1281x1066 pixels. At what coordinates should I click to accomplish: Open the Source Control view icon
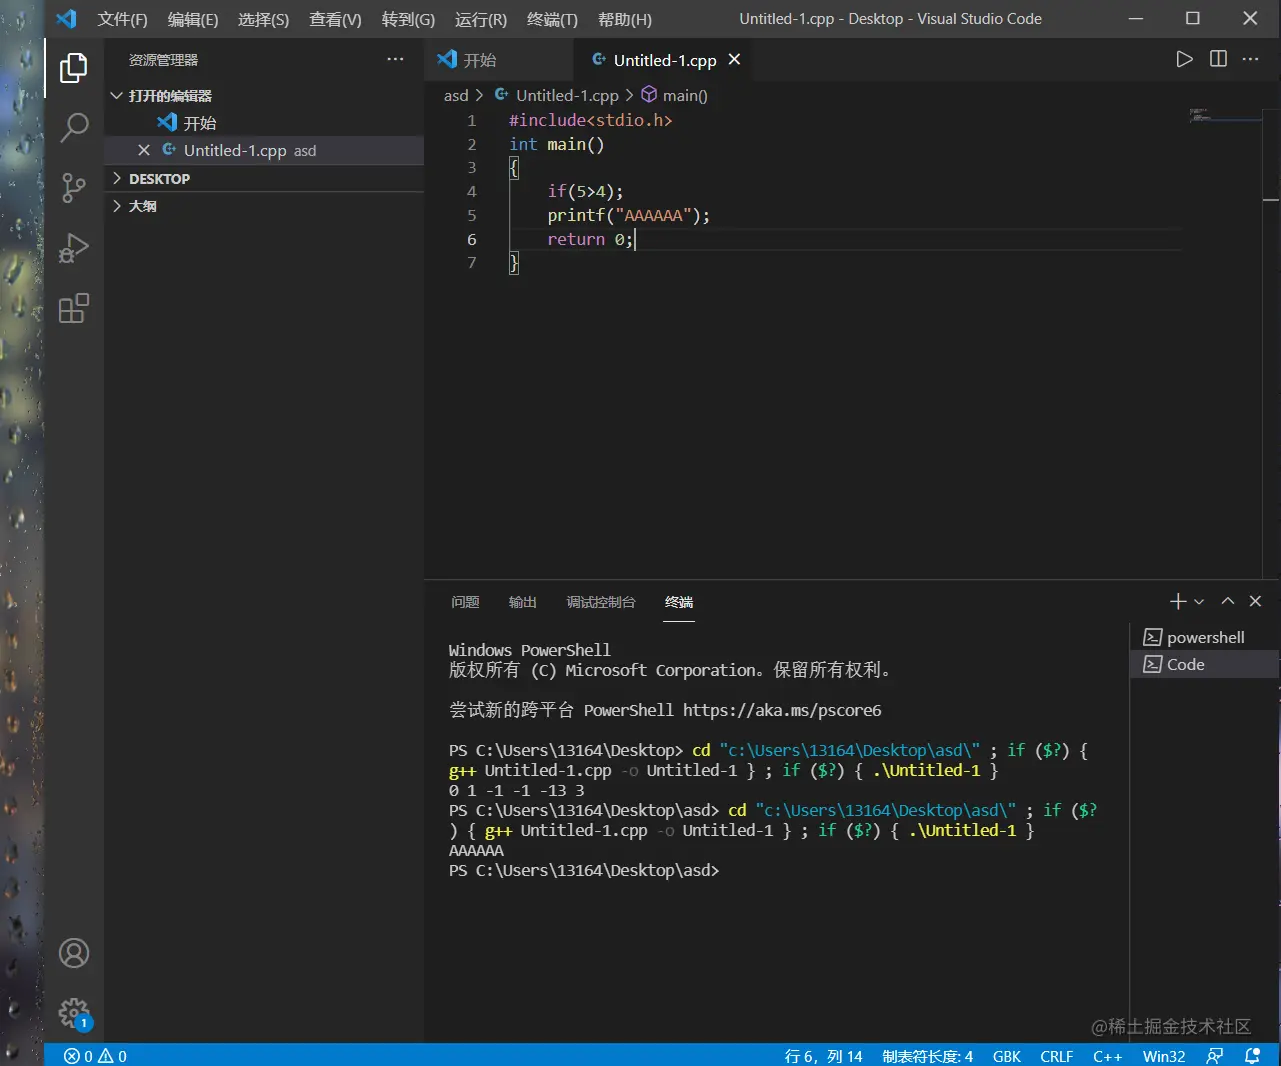click(74, 188)
